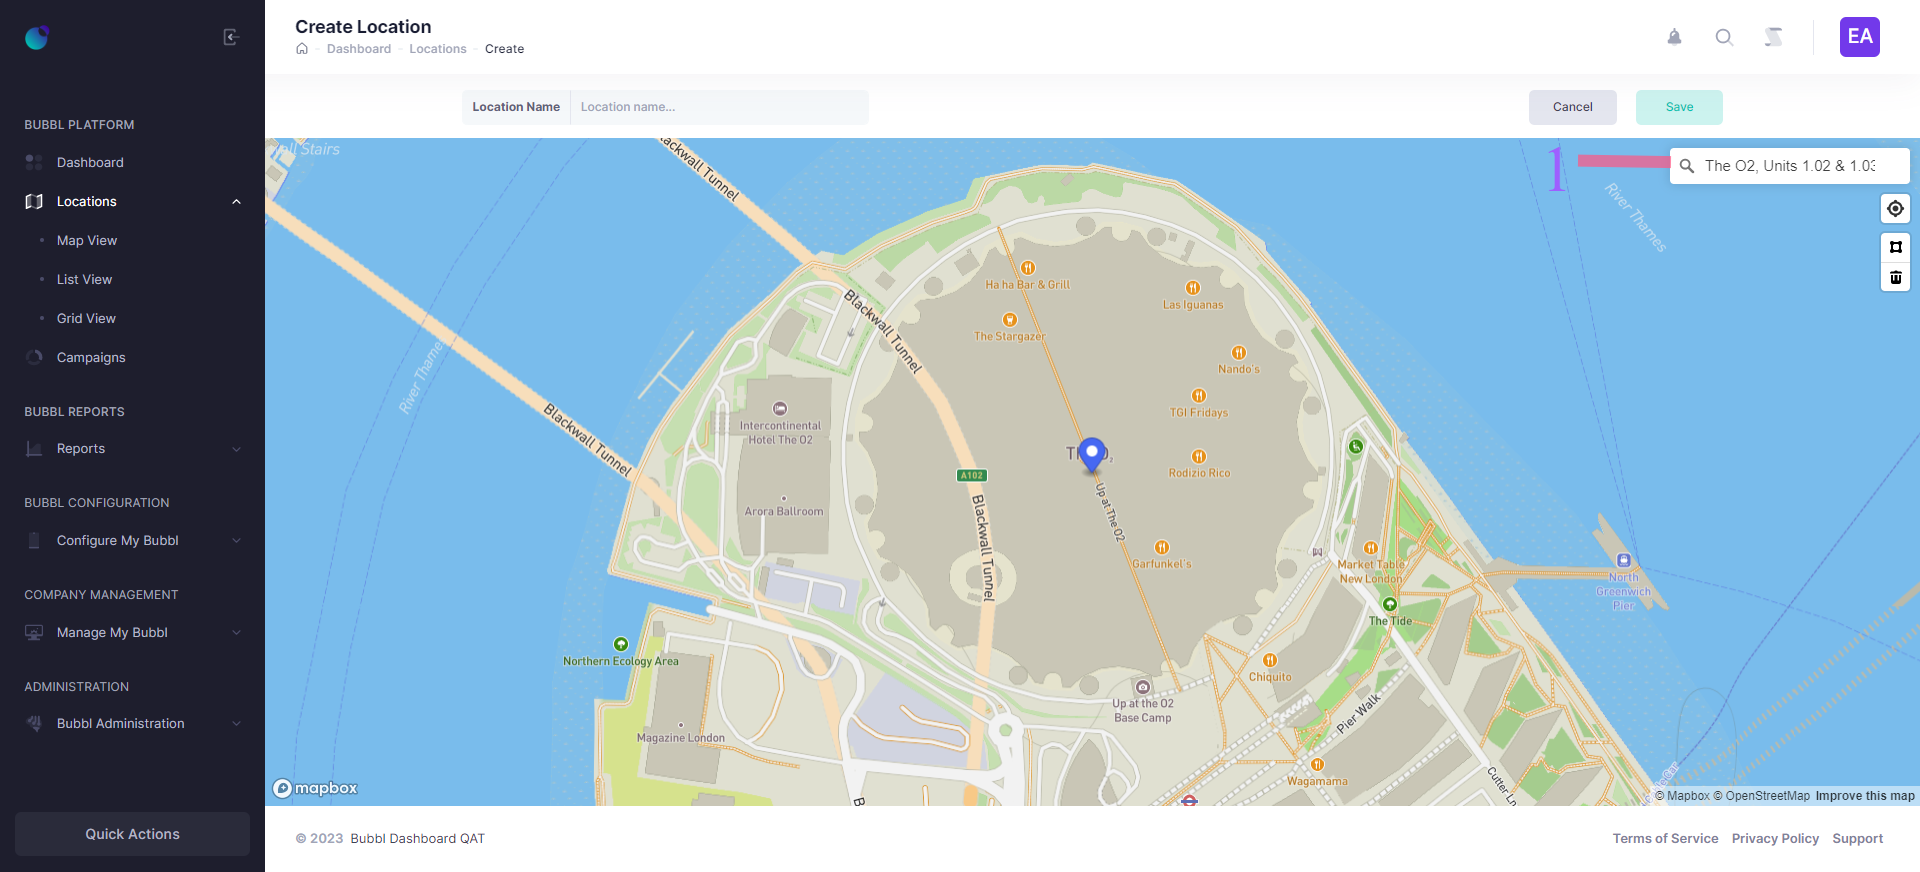The width and height of the screenshot is (1920, 872).
Task: Click the Chiquito restaurant marker
Action: (x=1270, y=660)
